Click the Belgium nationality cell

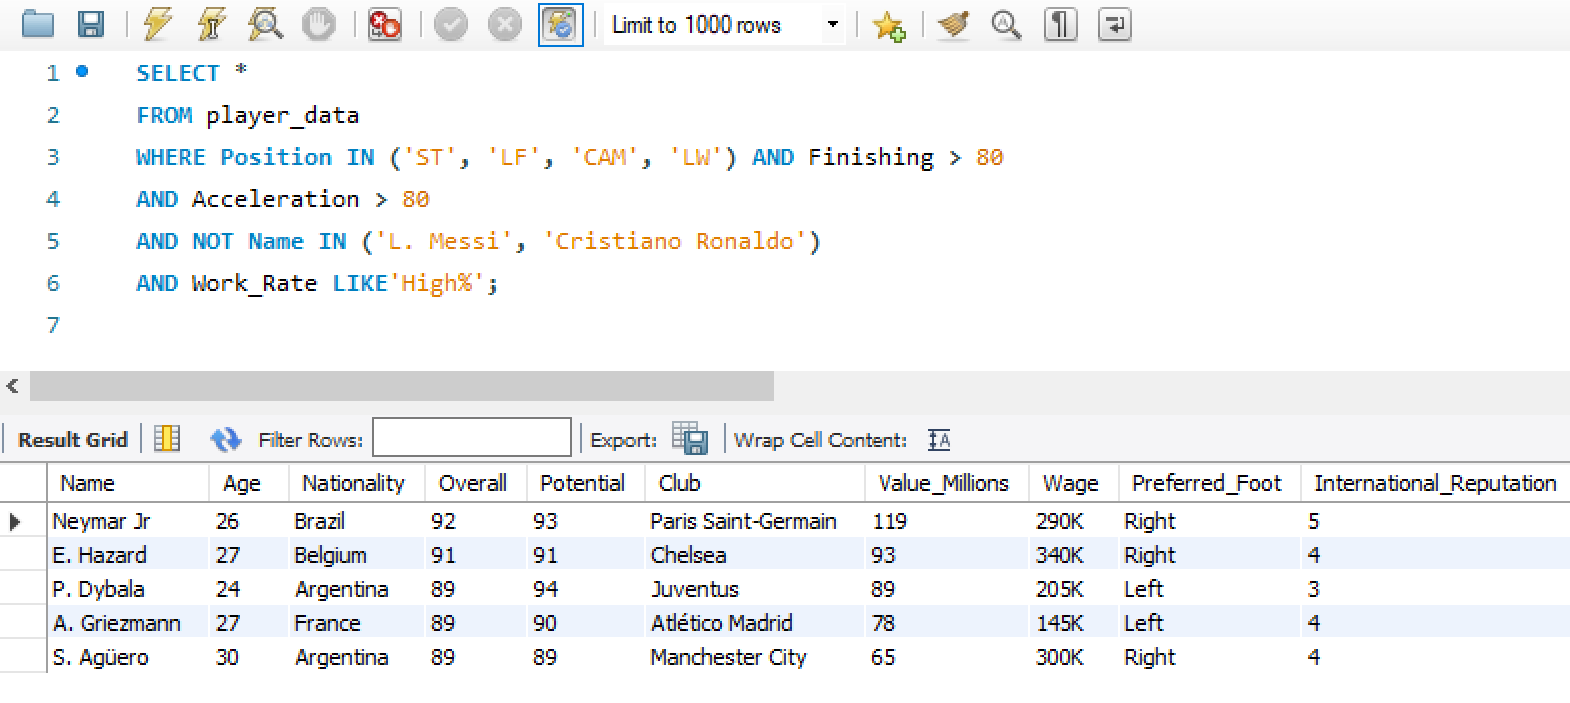pos(357,555)
